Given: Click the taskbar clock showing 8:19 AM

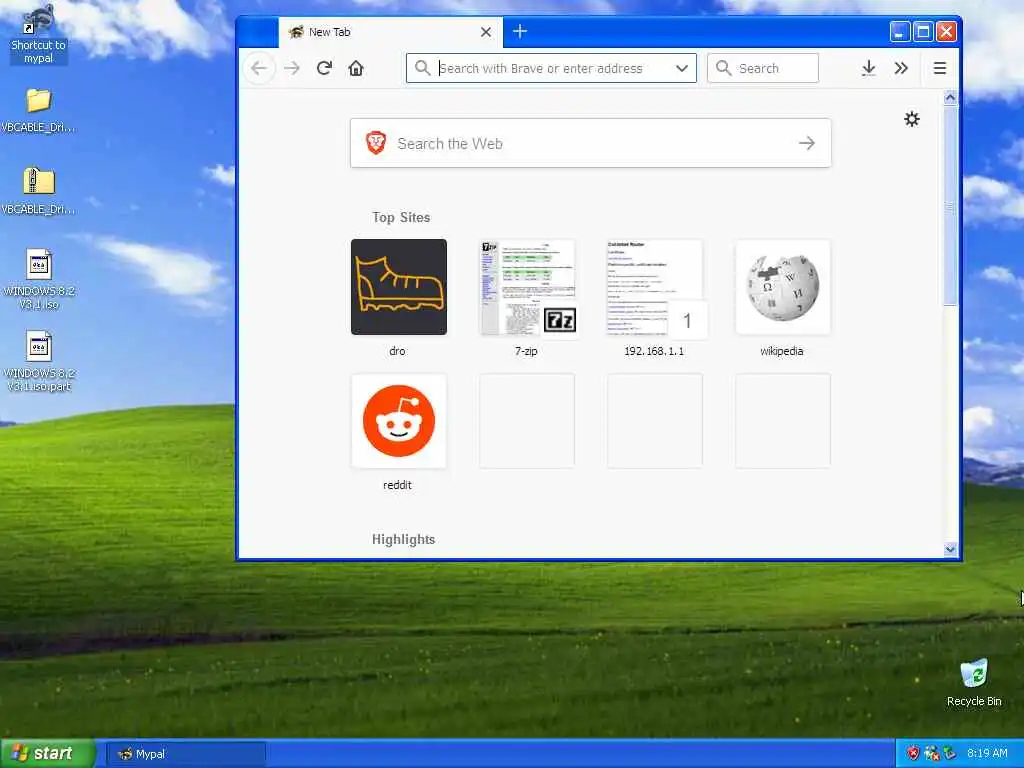Looking at the screenshot, I should tap(987, 754).
